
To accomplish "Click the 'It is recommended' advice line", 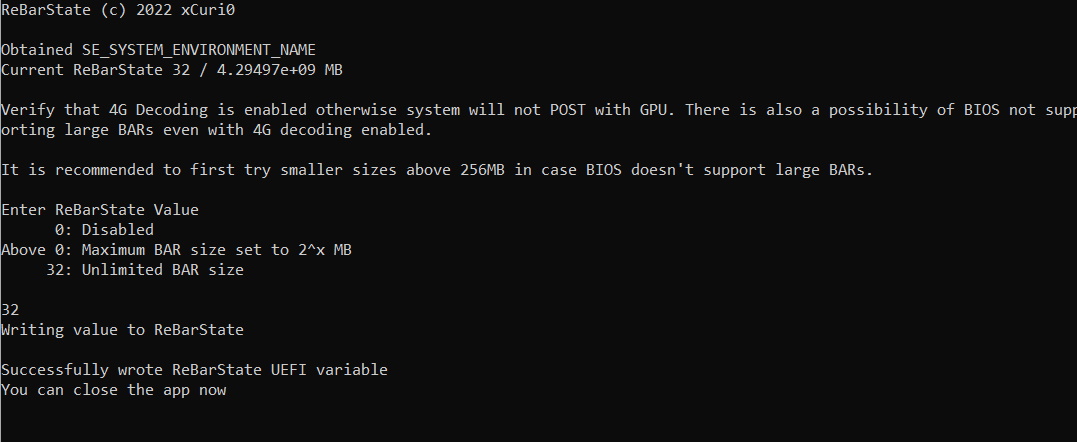I will (x=437, y=170).
